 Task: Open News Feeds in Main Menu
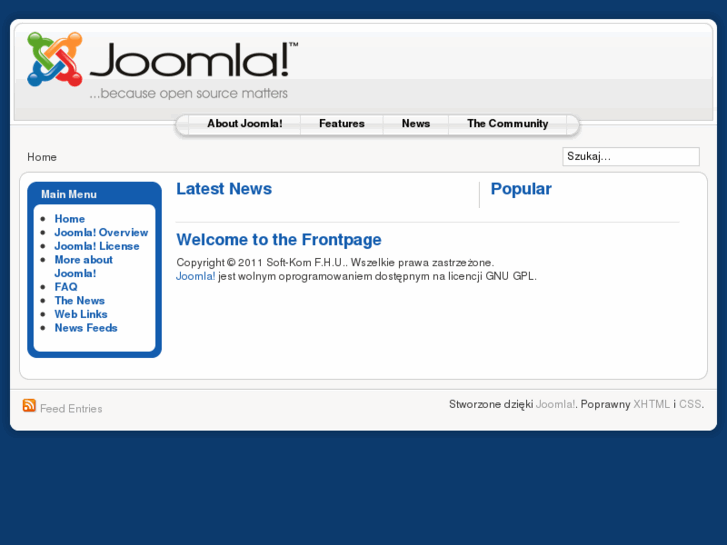coord(86,328)
